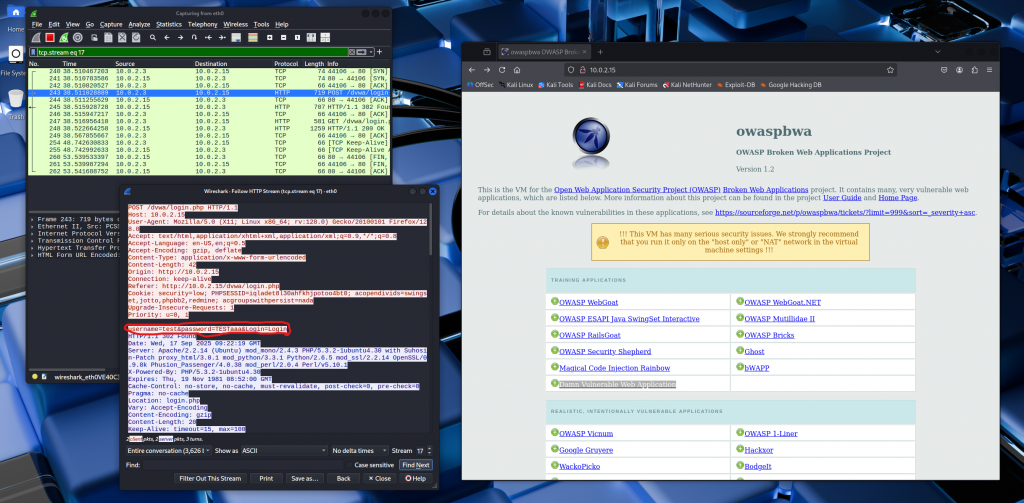Viewport: 1024px width, 503px height.
Task: Open display filter history dropdown
Action: (x=371, y=52)
